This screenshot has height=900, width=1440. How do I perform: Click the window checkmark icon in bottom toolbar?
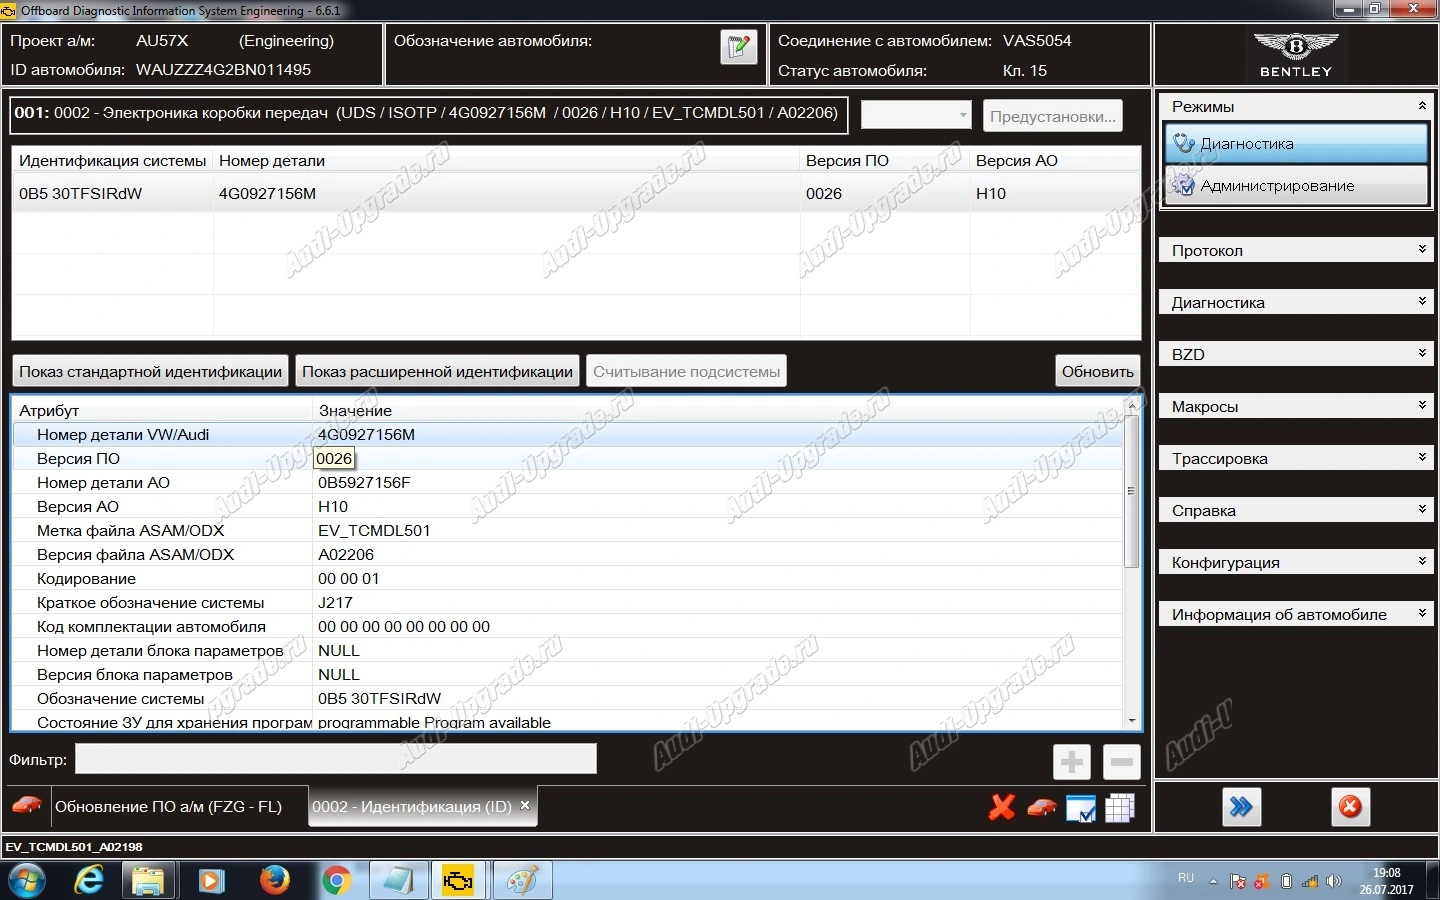tap(1081, 808)
